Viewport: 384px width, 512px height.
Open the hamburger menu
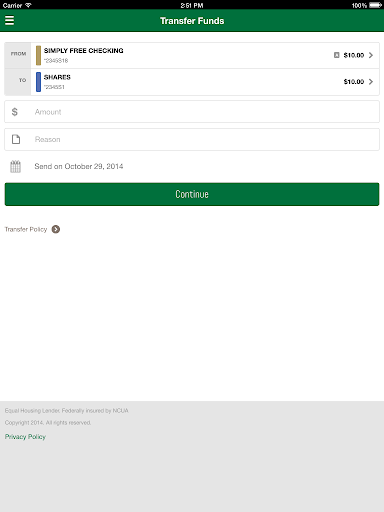tap(9, 20)
